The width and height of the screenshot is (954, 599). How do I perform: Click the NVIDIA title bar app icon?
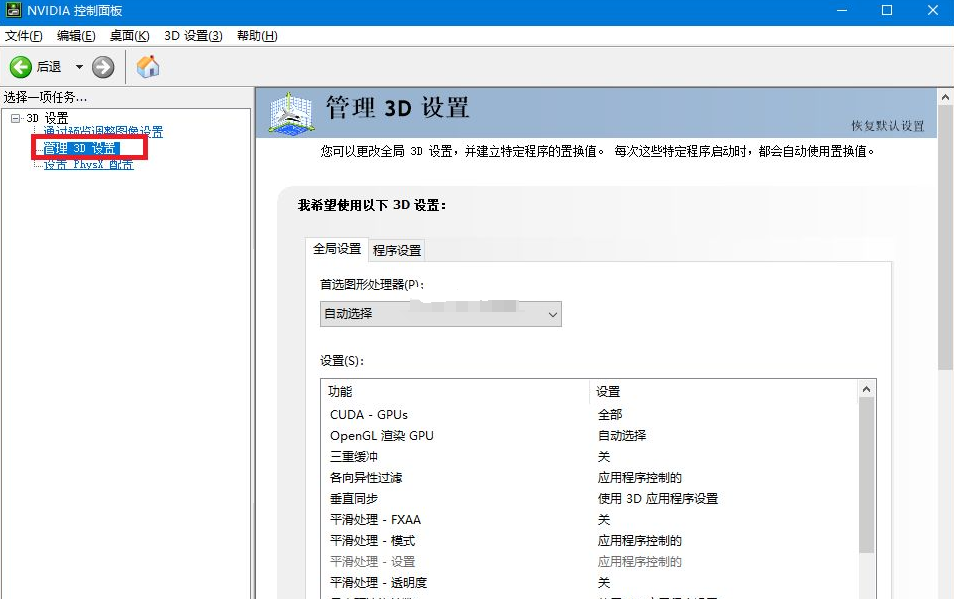point(13,10)
